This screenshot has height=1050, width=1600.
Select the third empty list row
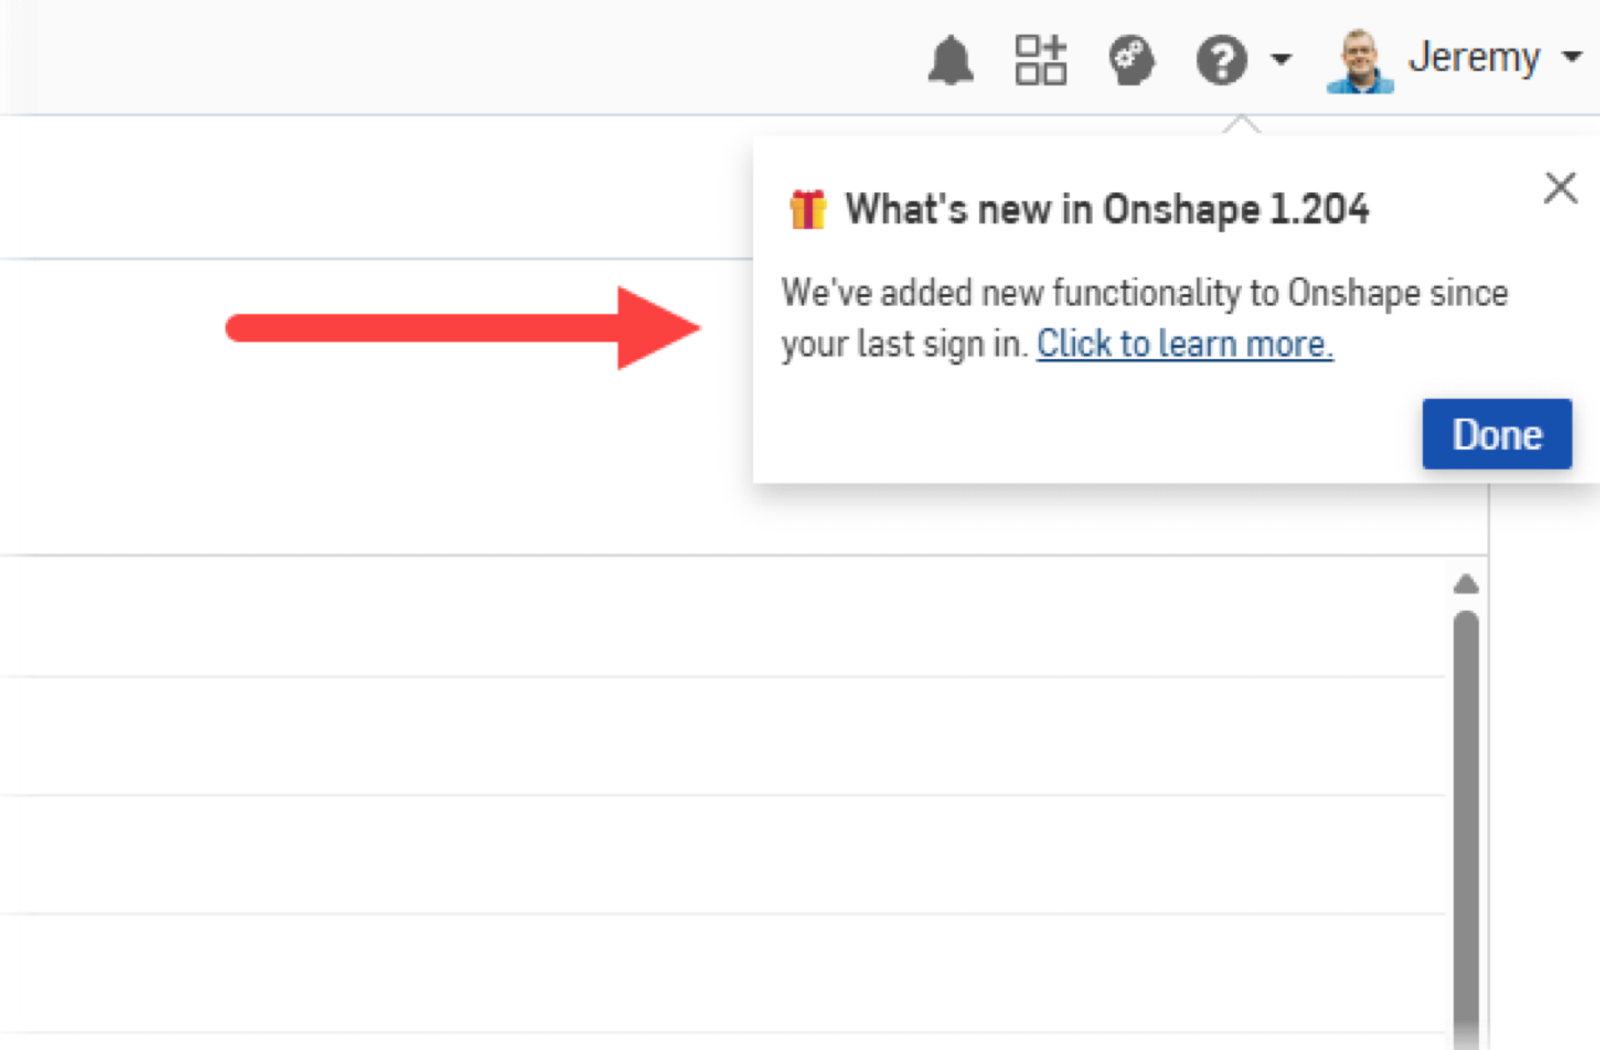[720, 855]
